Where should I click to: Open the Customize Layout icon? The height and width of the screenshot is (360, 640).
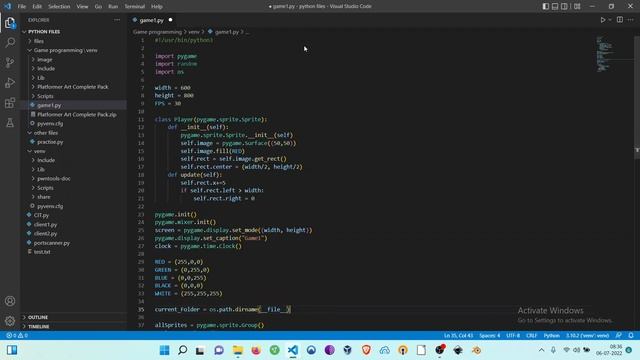click(x=577, y=6)
